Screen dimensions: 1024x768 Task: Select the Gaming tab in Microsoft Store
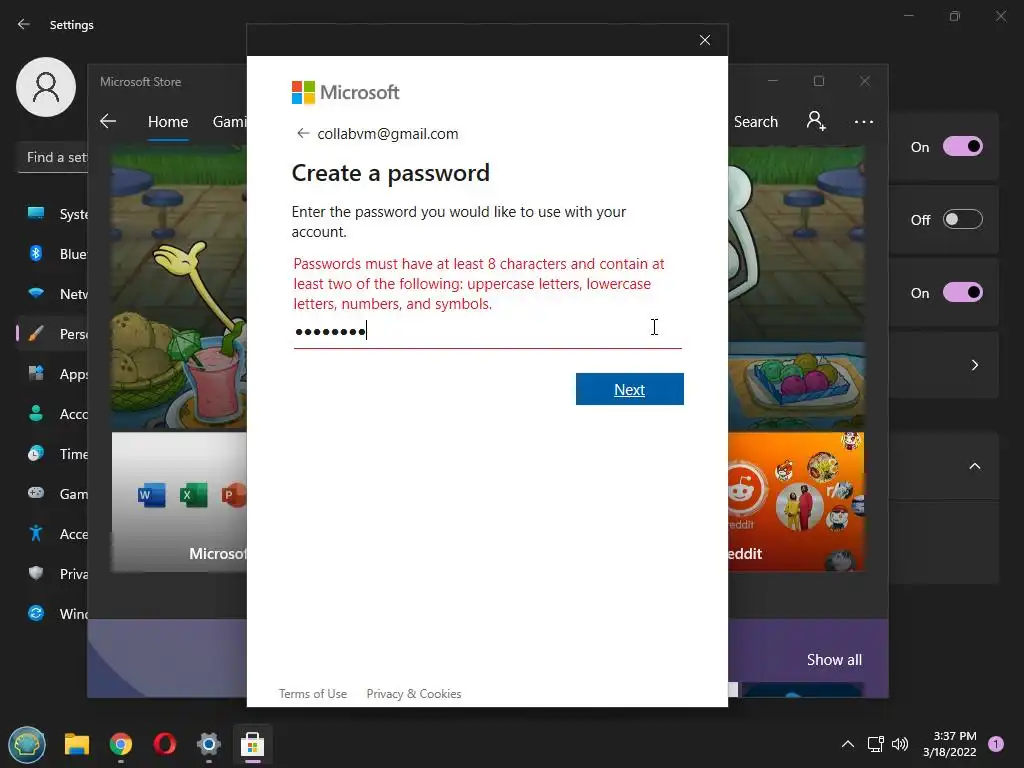click(x=229, y=121)
